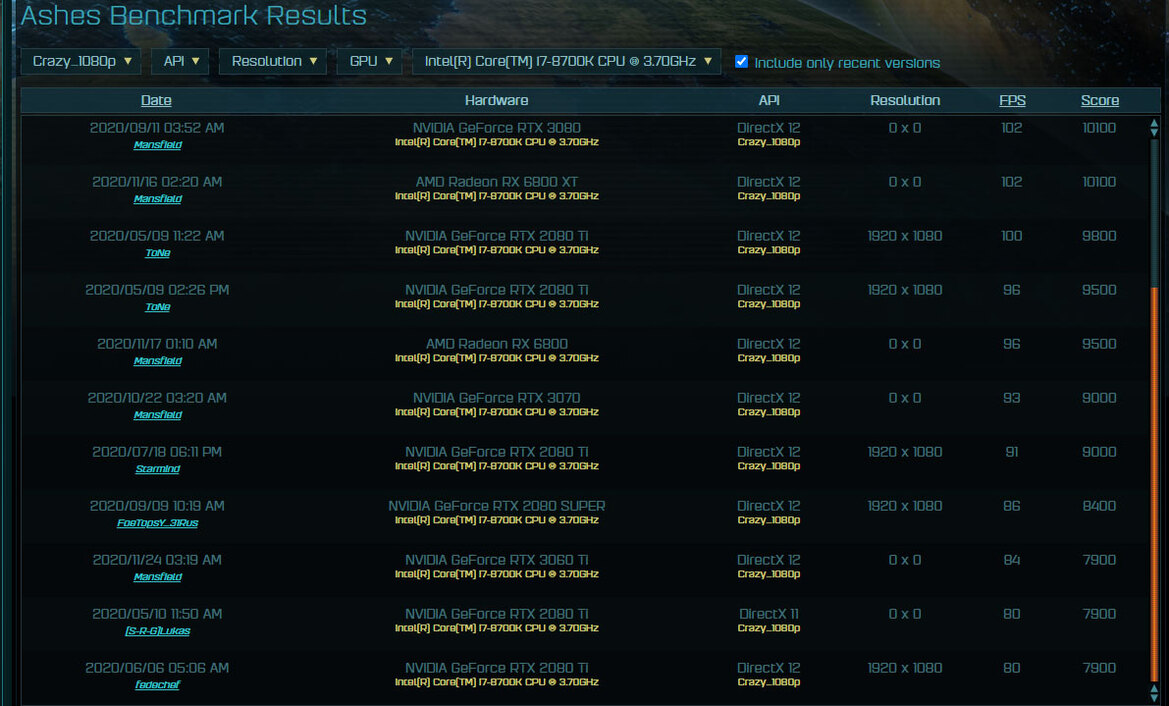Click the Hardware column header

click(497, 100)
